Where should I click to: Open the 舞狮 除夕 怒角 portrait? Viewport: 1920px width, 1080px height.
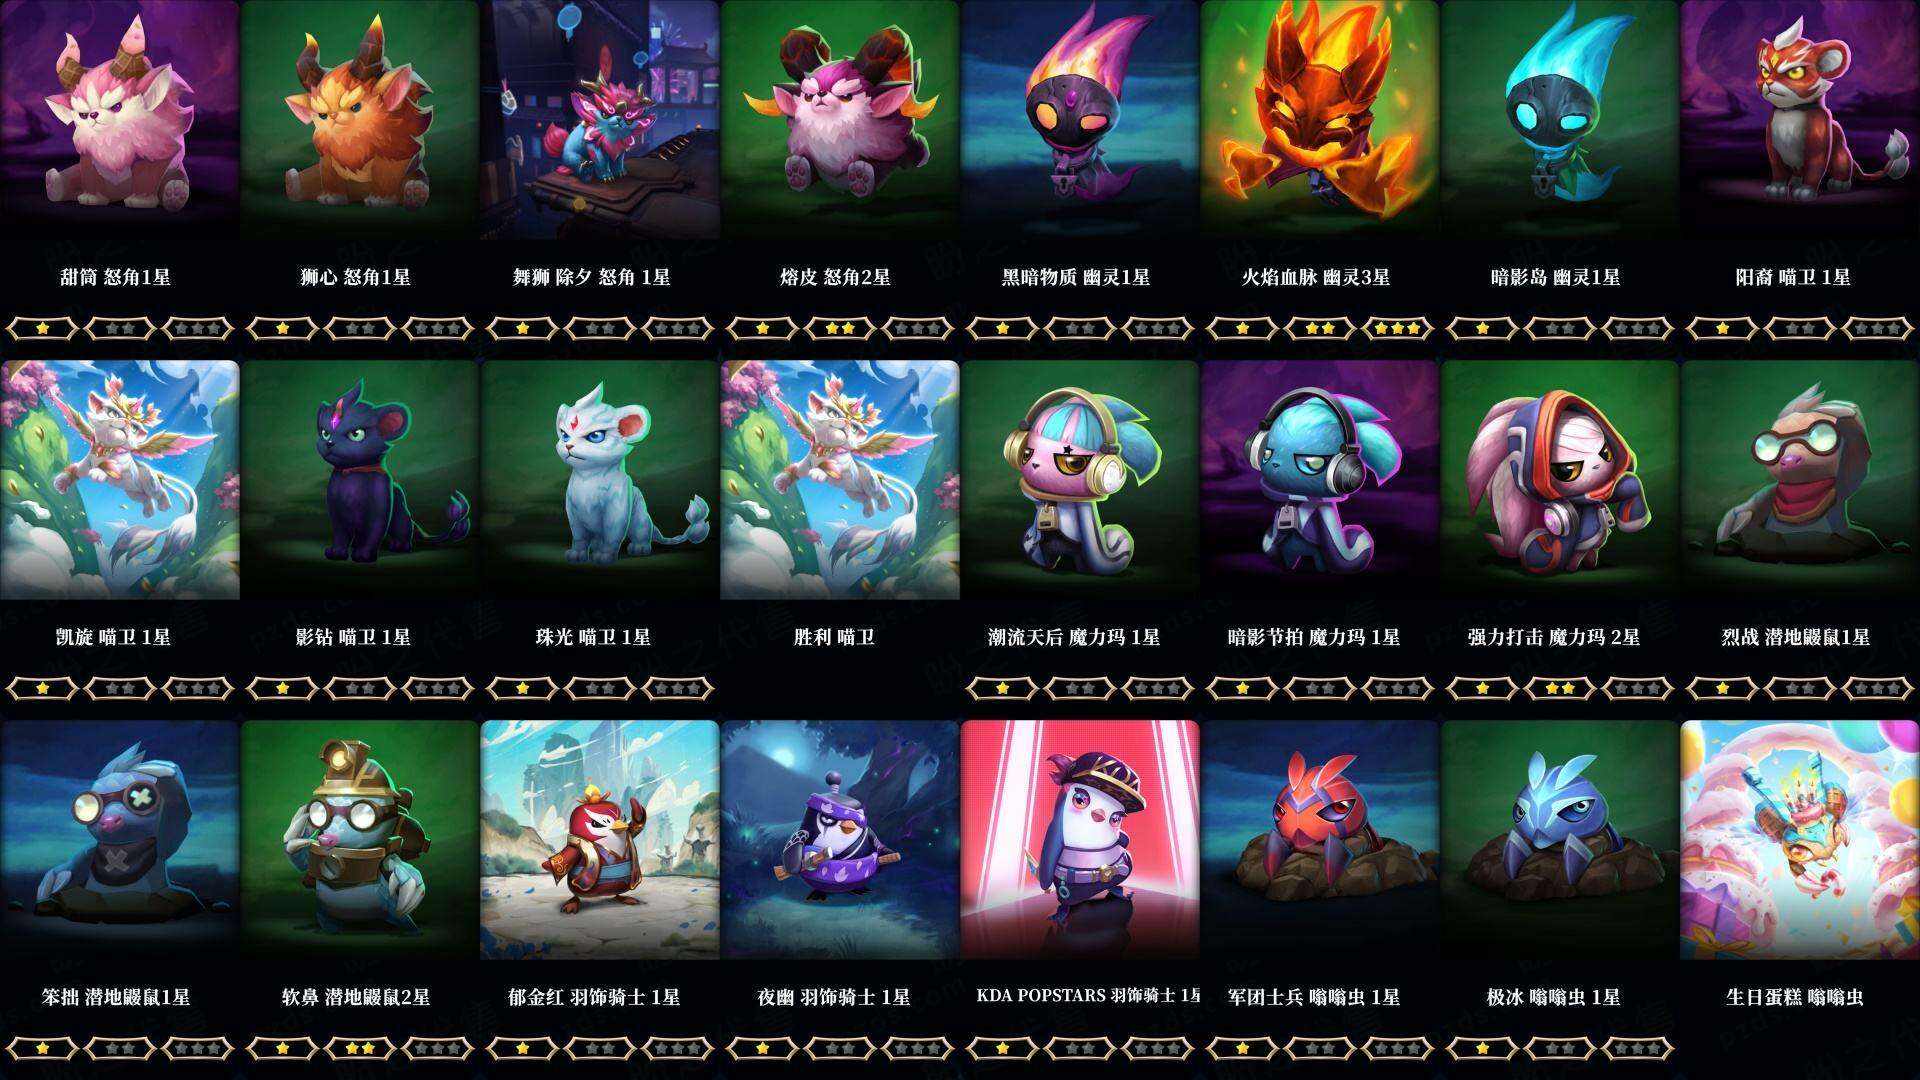tap(600, 120)
